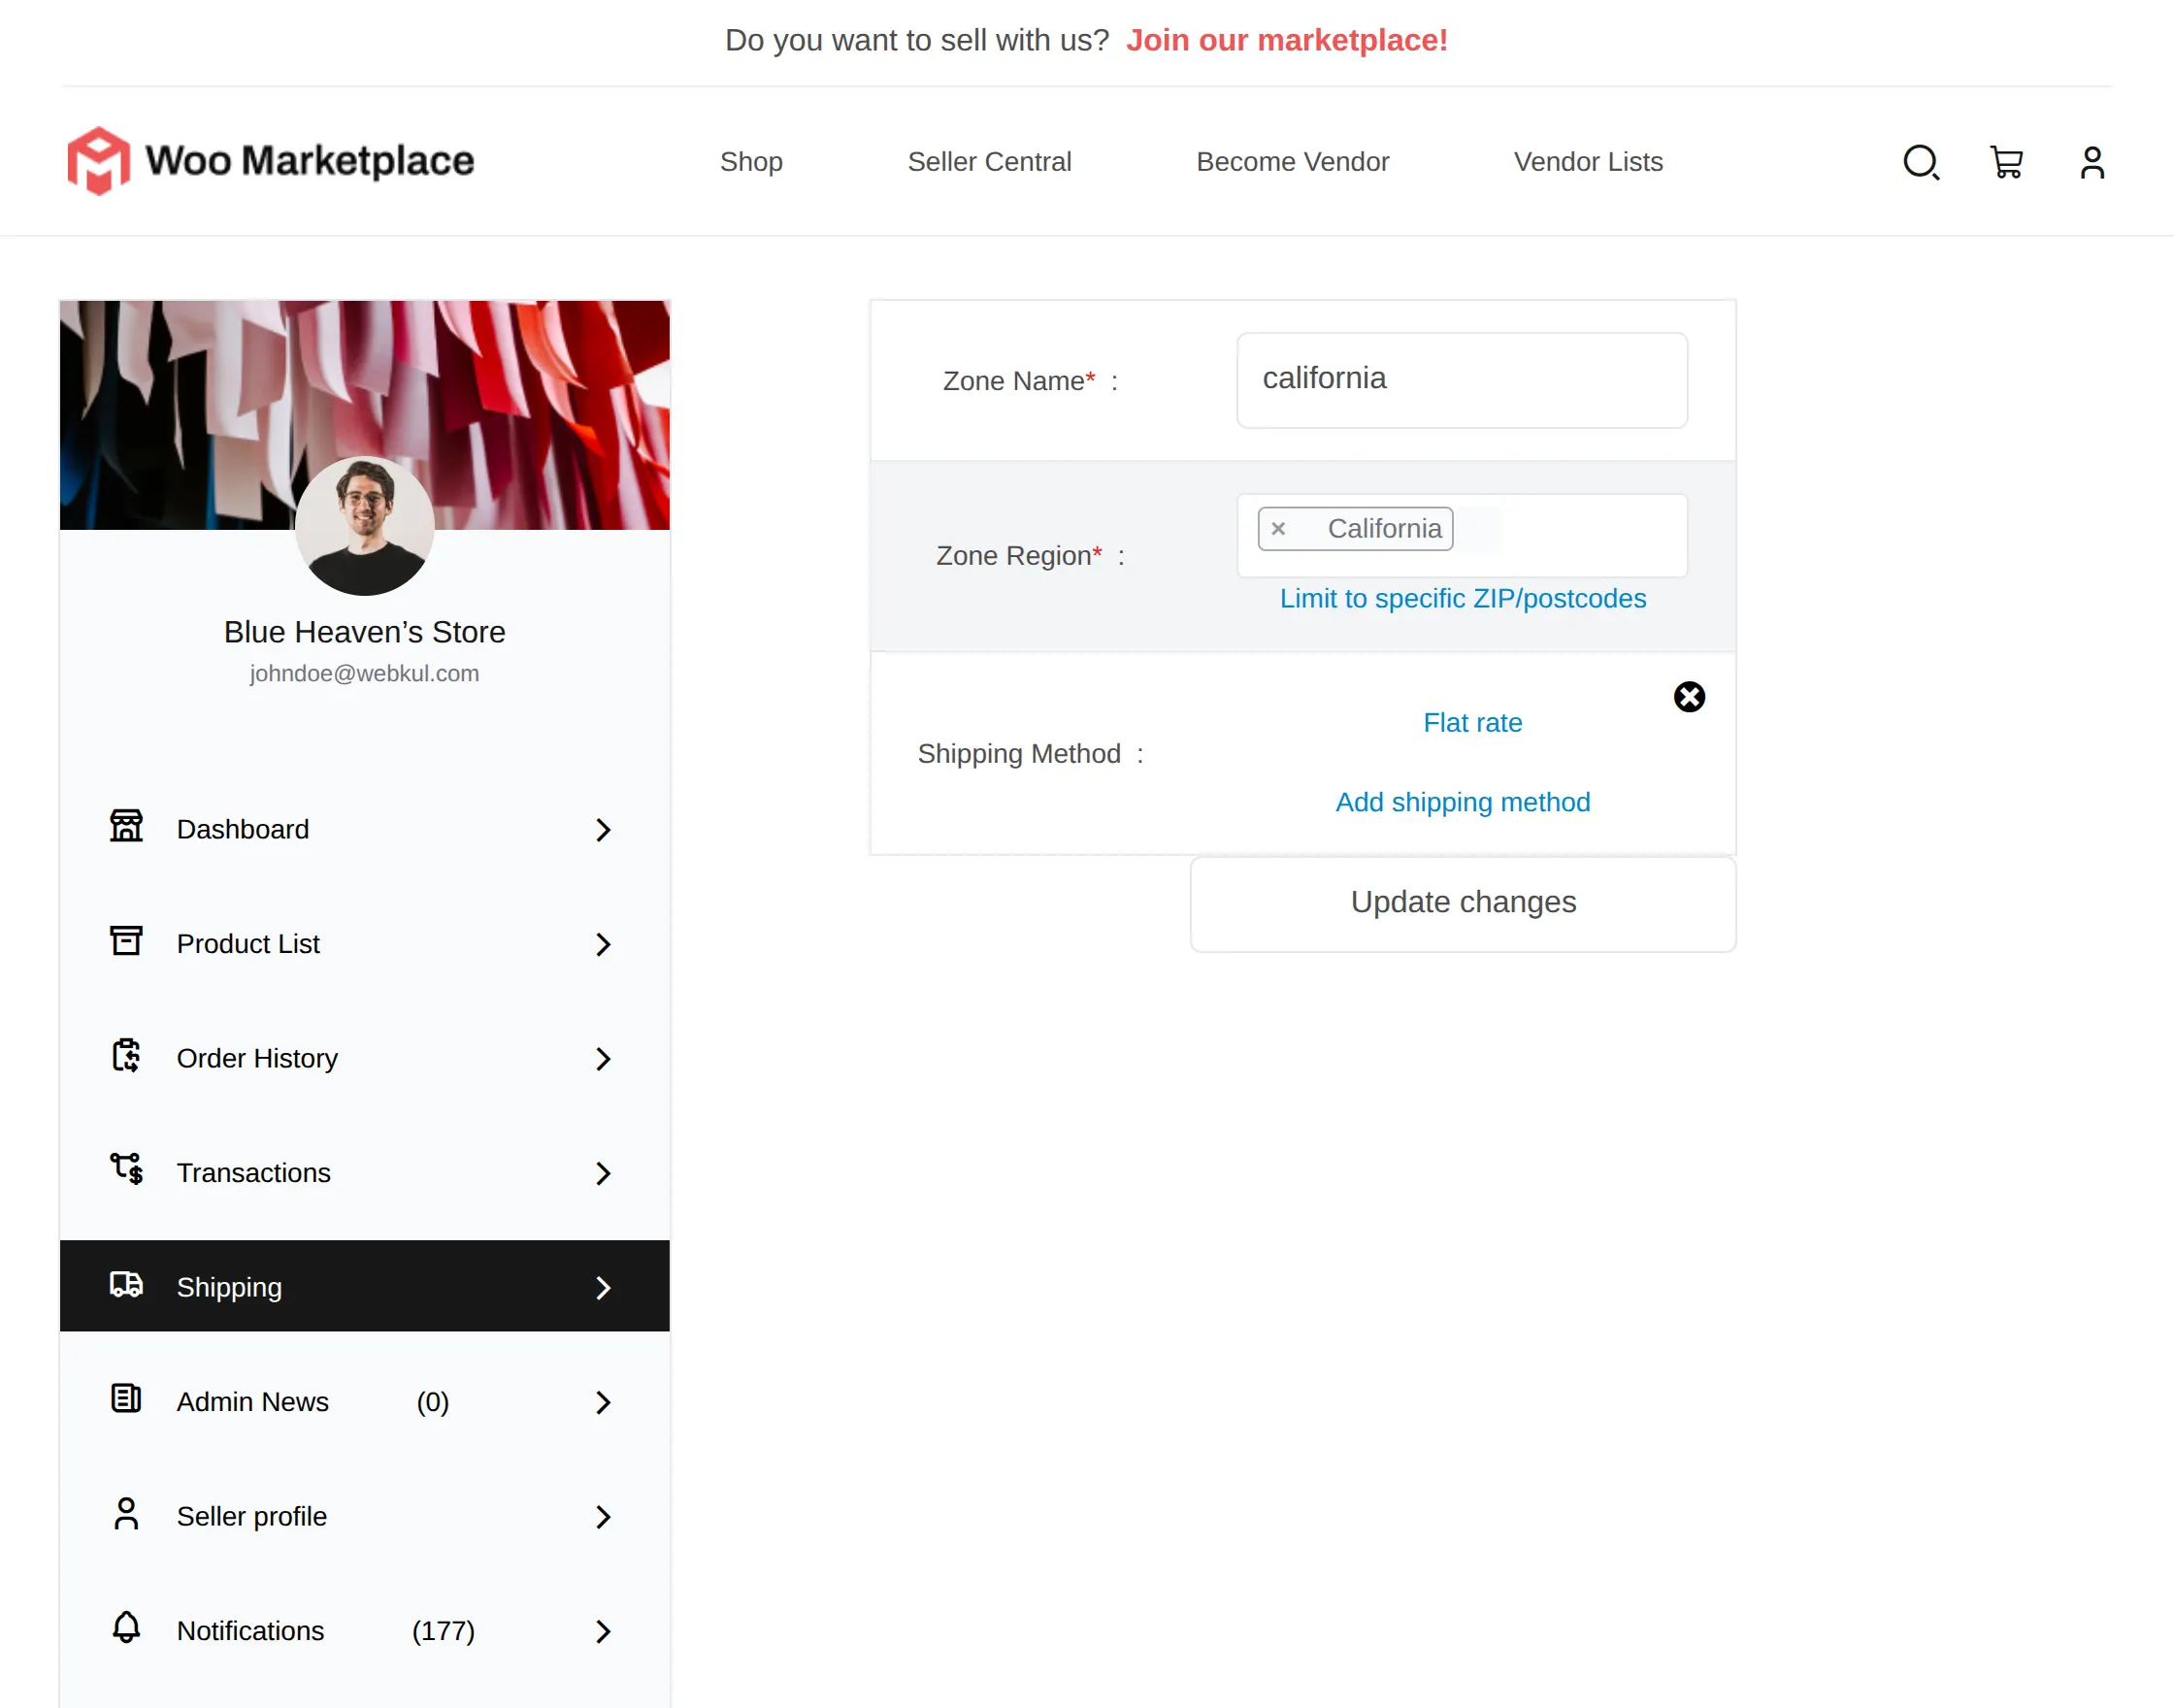The width and height of the screenshot is (2174, 1708).
Task: Remove the Flat rate shipping method
Action: (x=1689, y=697)
